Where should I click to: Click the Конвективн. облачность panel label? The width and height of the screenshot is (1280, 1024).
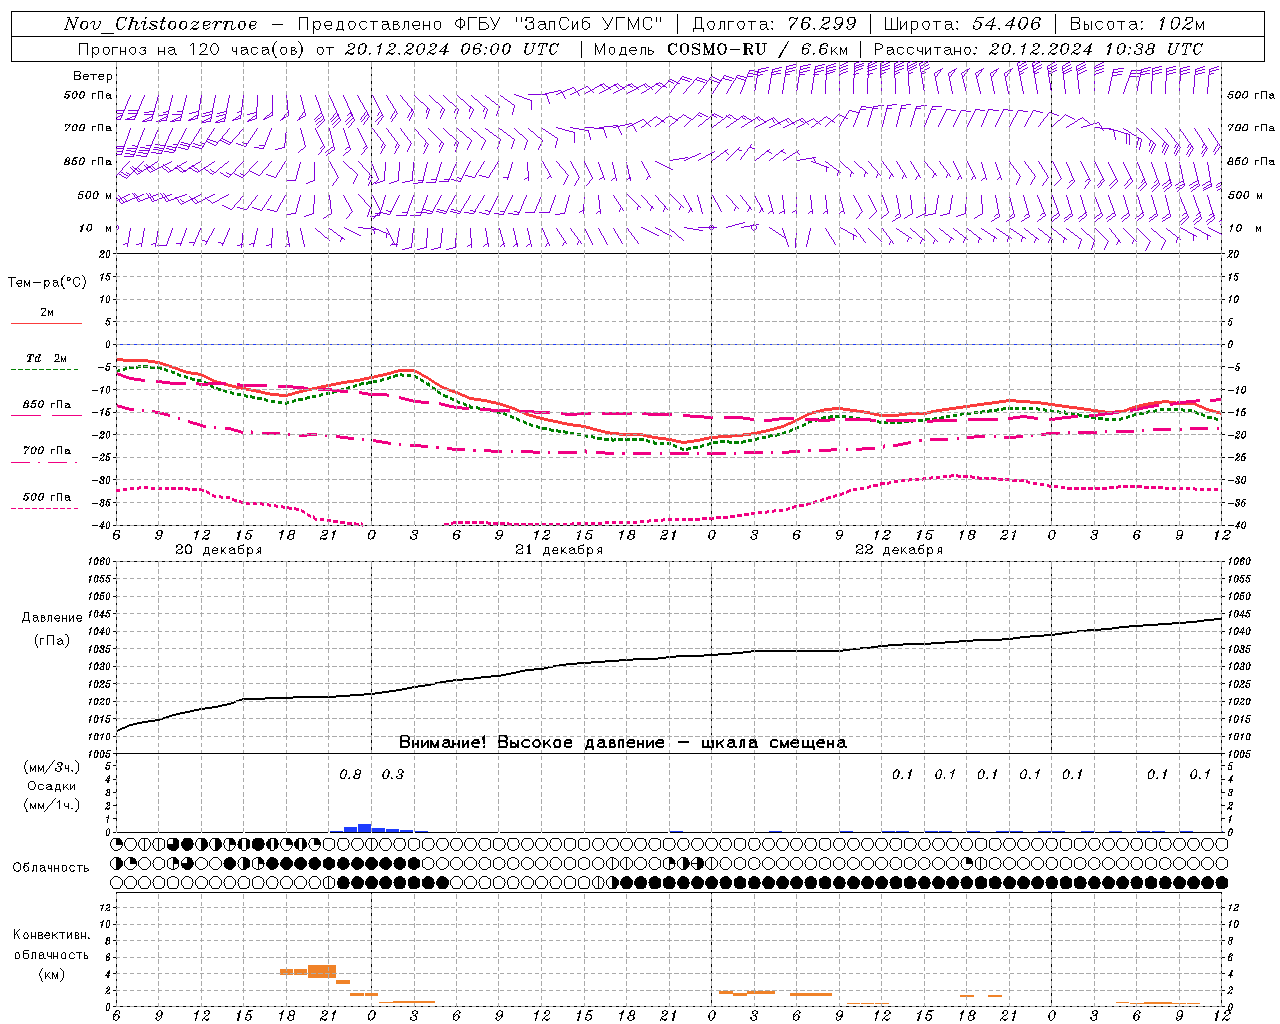point(51,945)
